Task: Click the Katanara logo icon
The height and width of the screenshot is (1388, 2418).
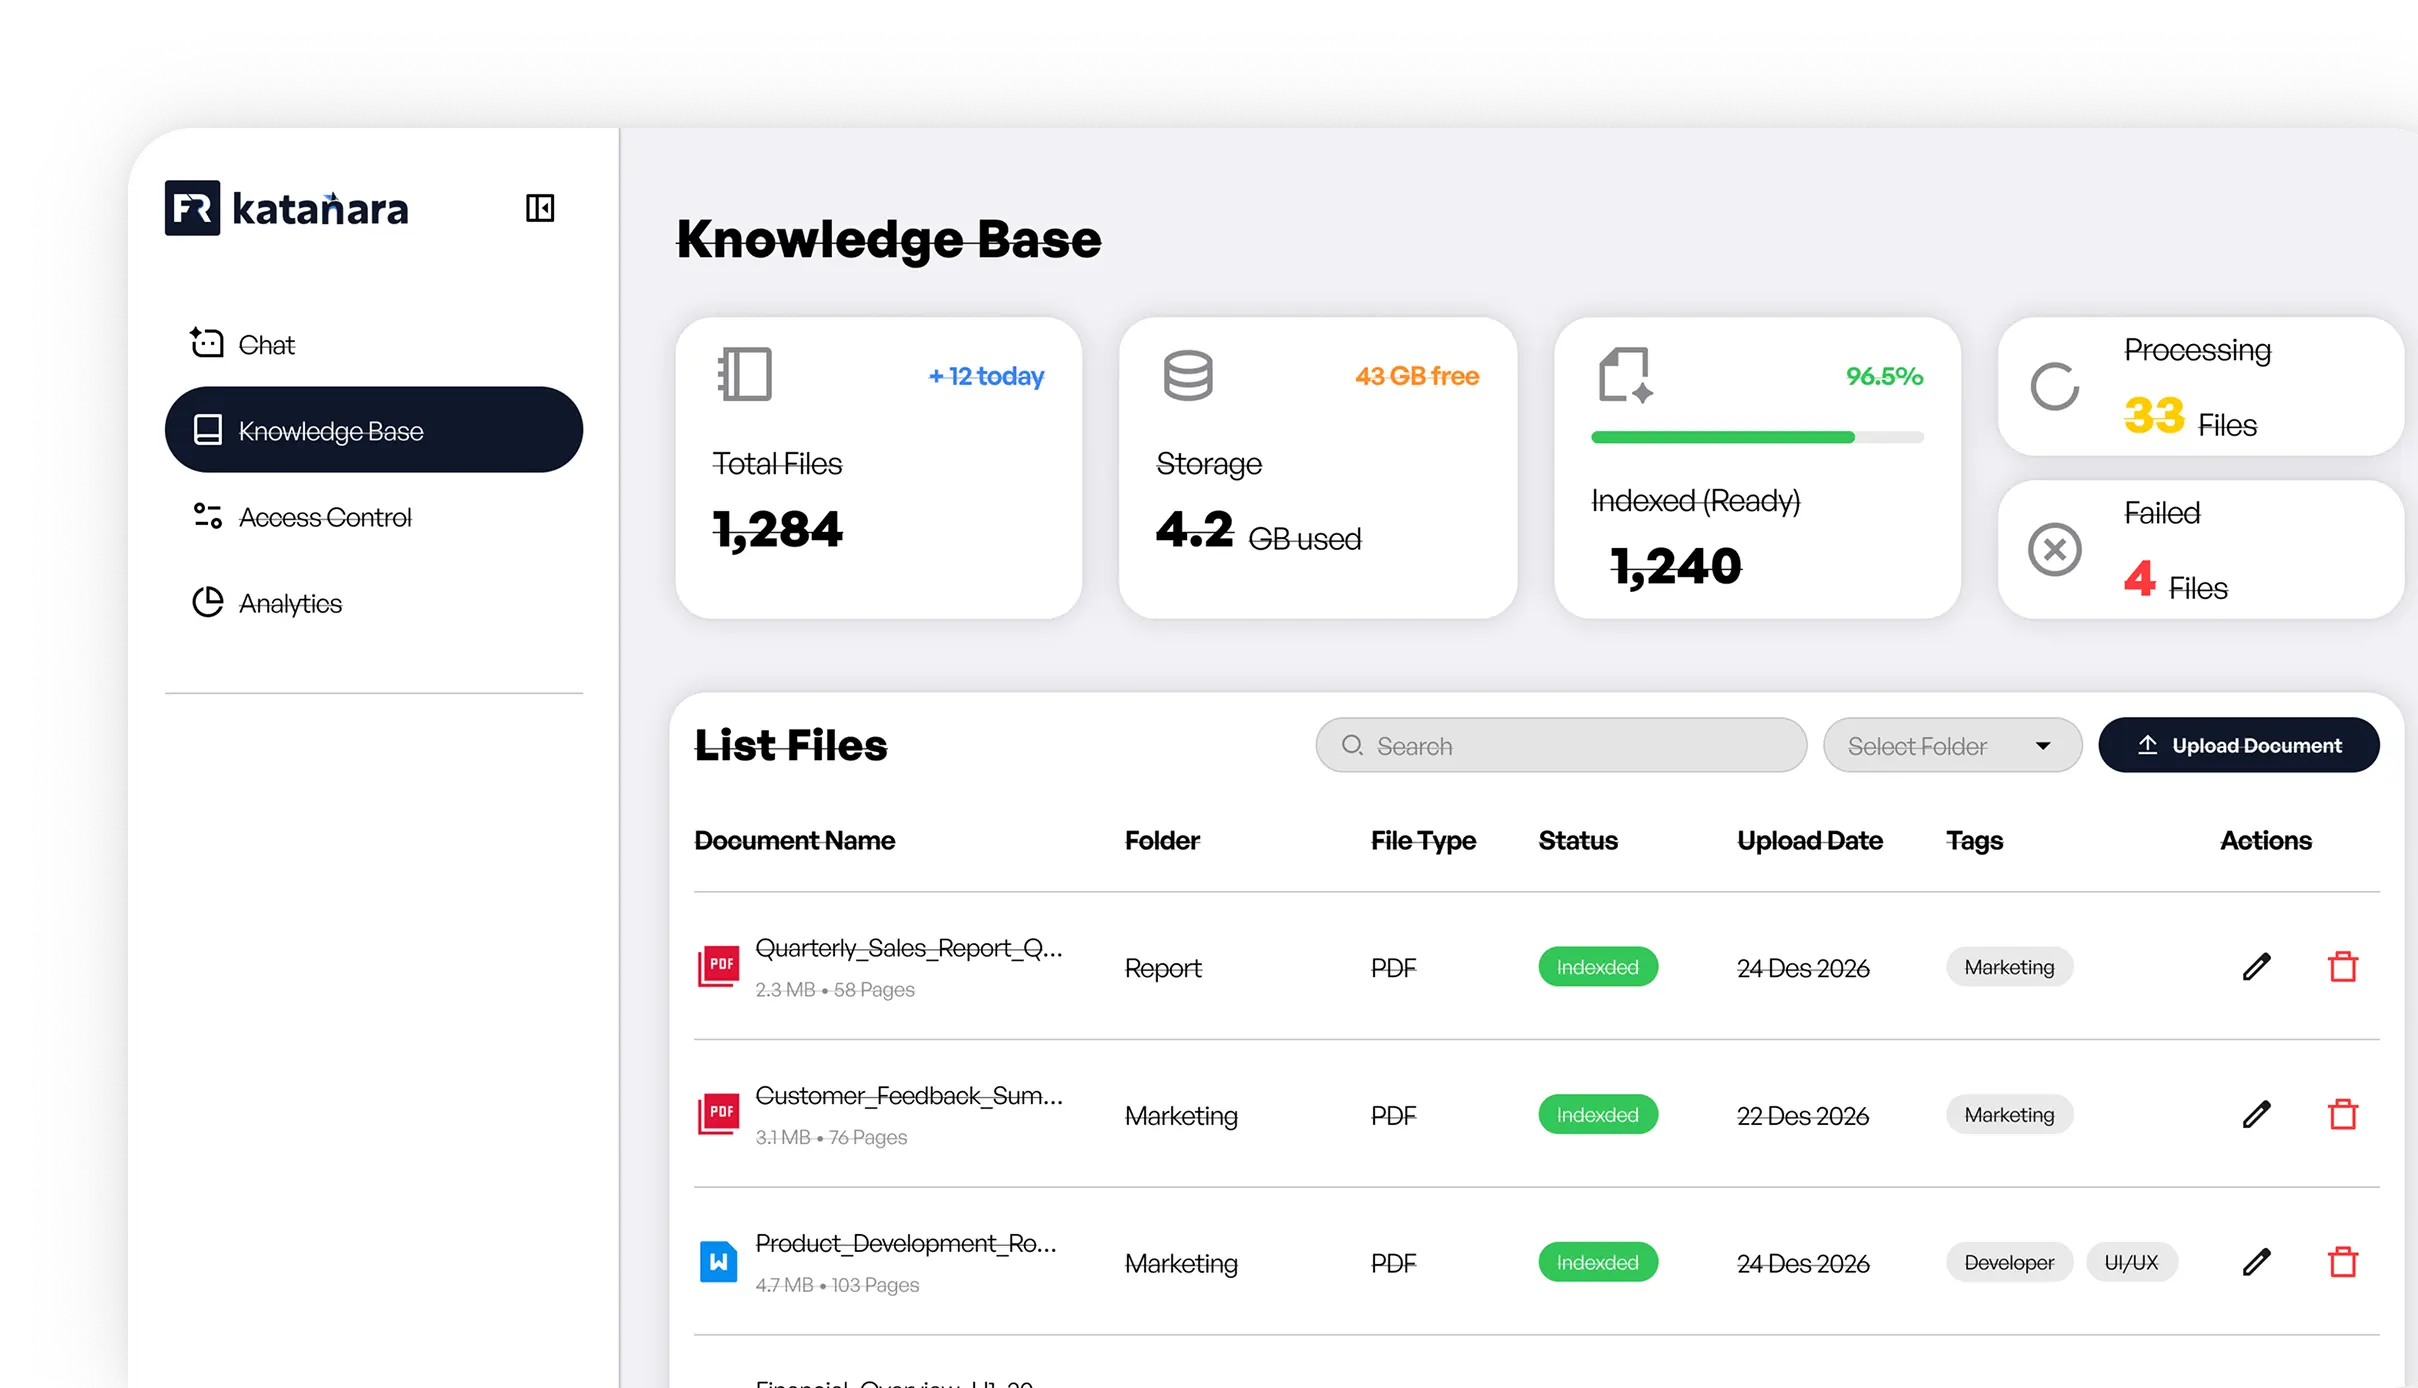Action: (192, 208)
